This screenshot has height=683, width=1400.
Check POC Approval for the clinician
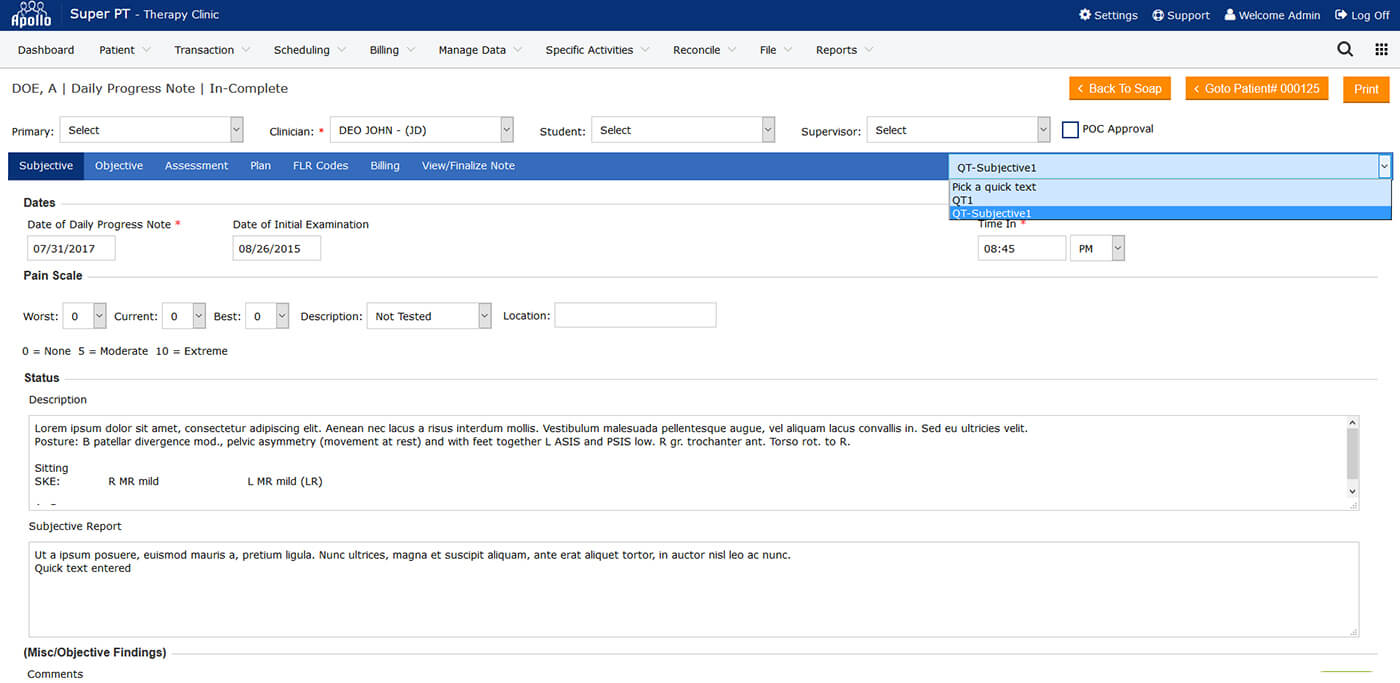point(1070,128)
